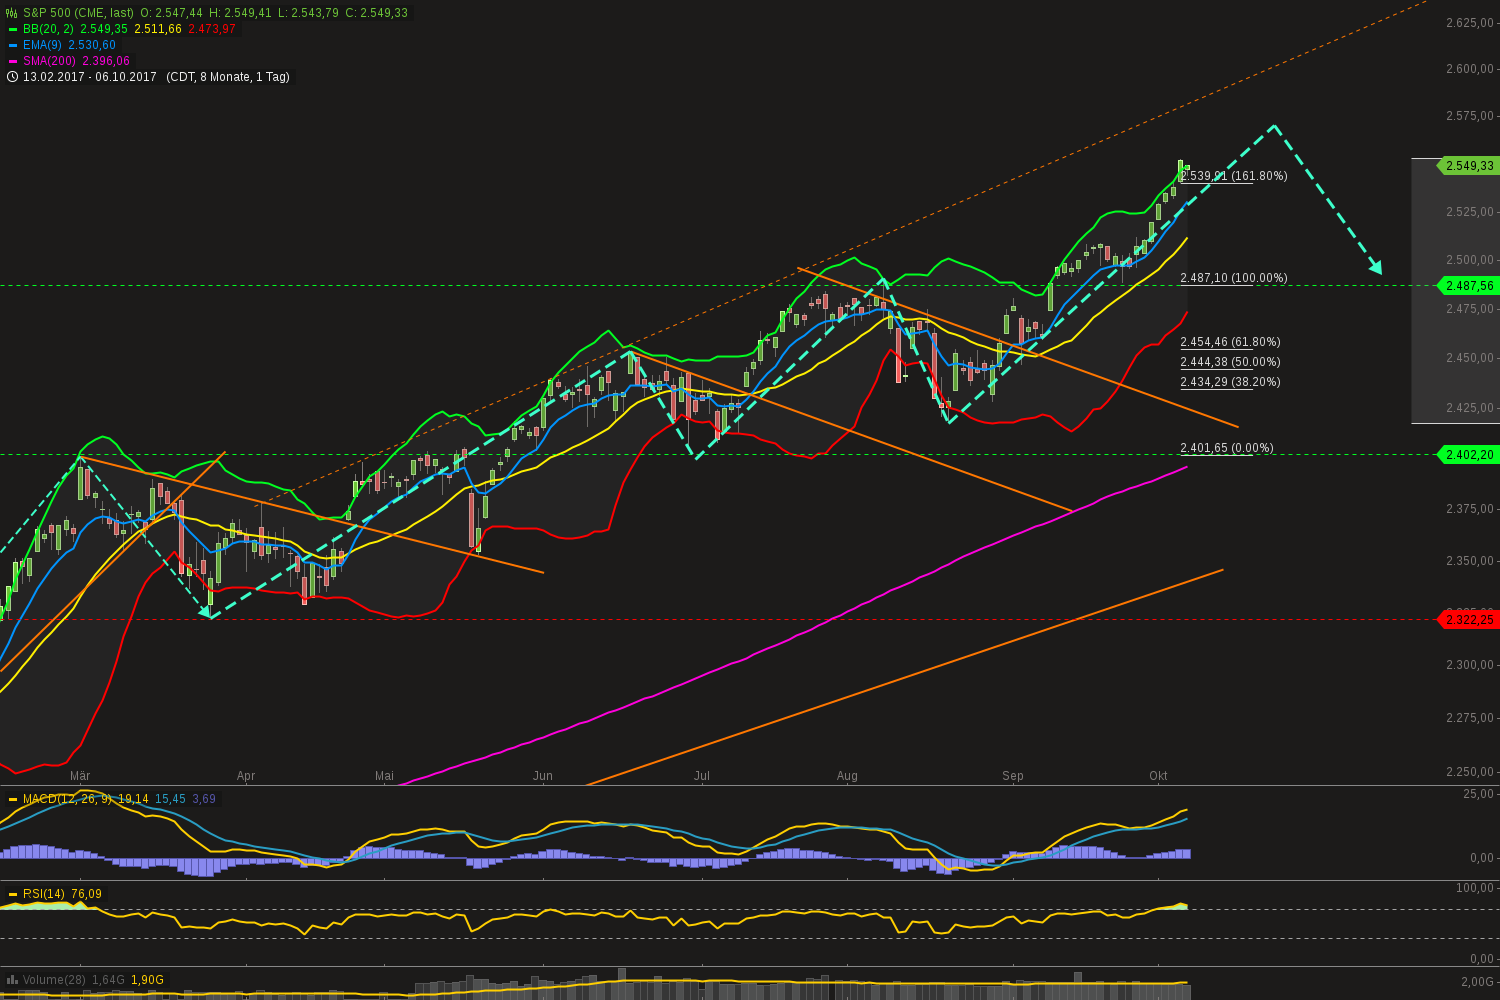Click the high value H: 2.549,41
Viewport: 1500px width, 1000px height.
(240, 13)
